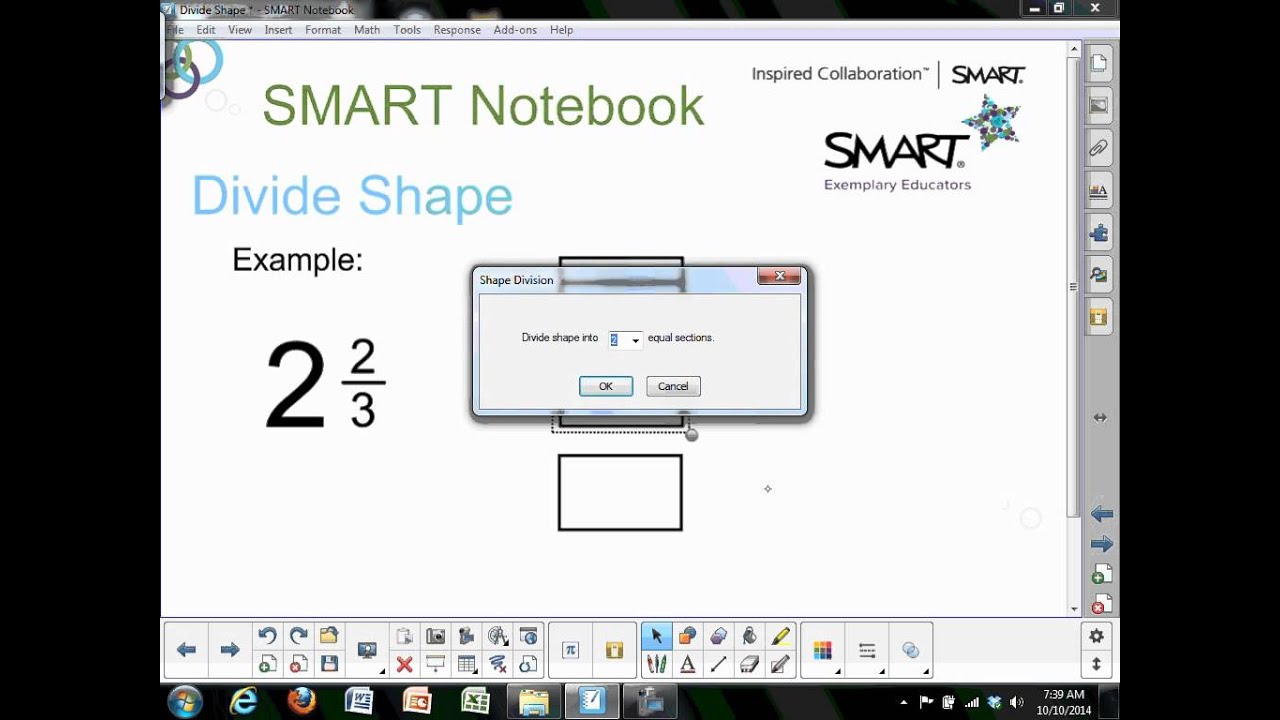Close the Shape Division dialog
The height and width of the screenshot is (720, 1280).
[779, 276]
